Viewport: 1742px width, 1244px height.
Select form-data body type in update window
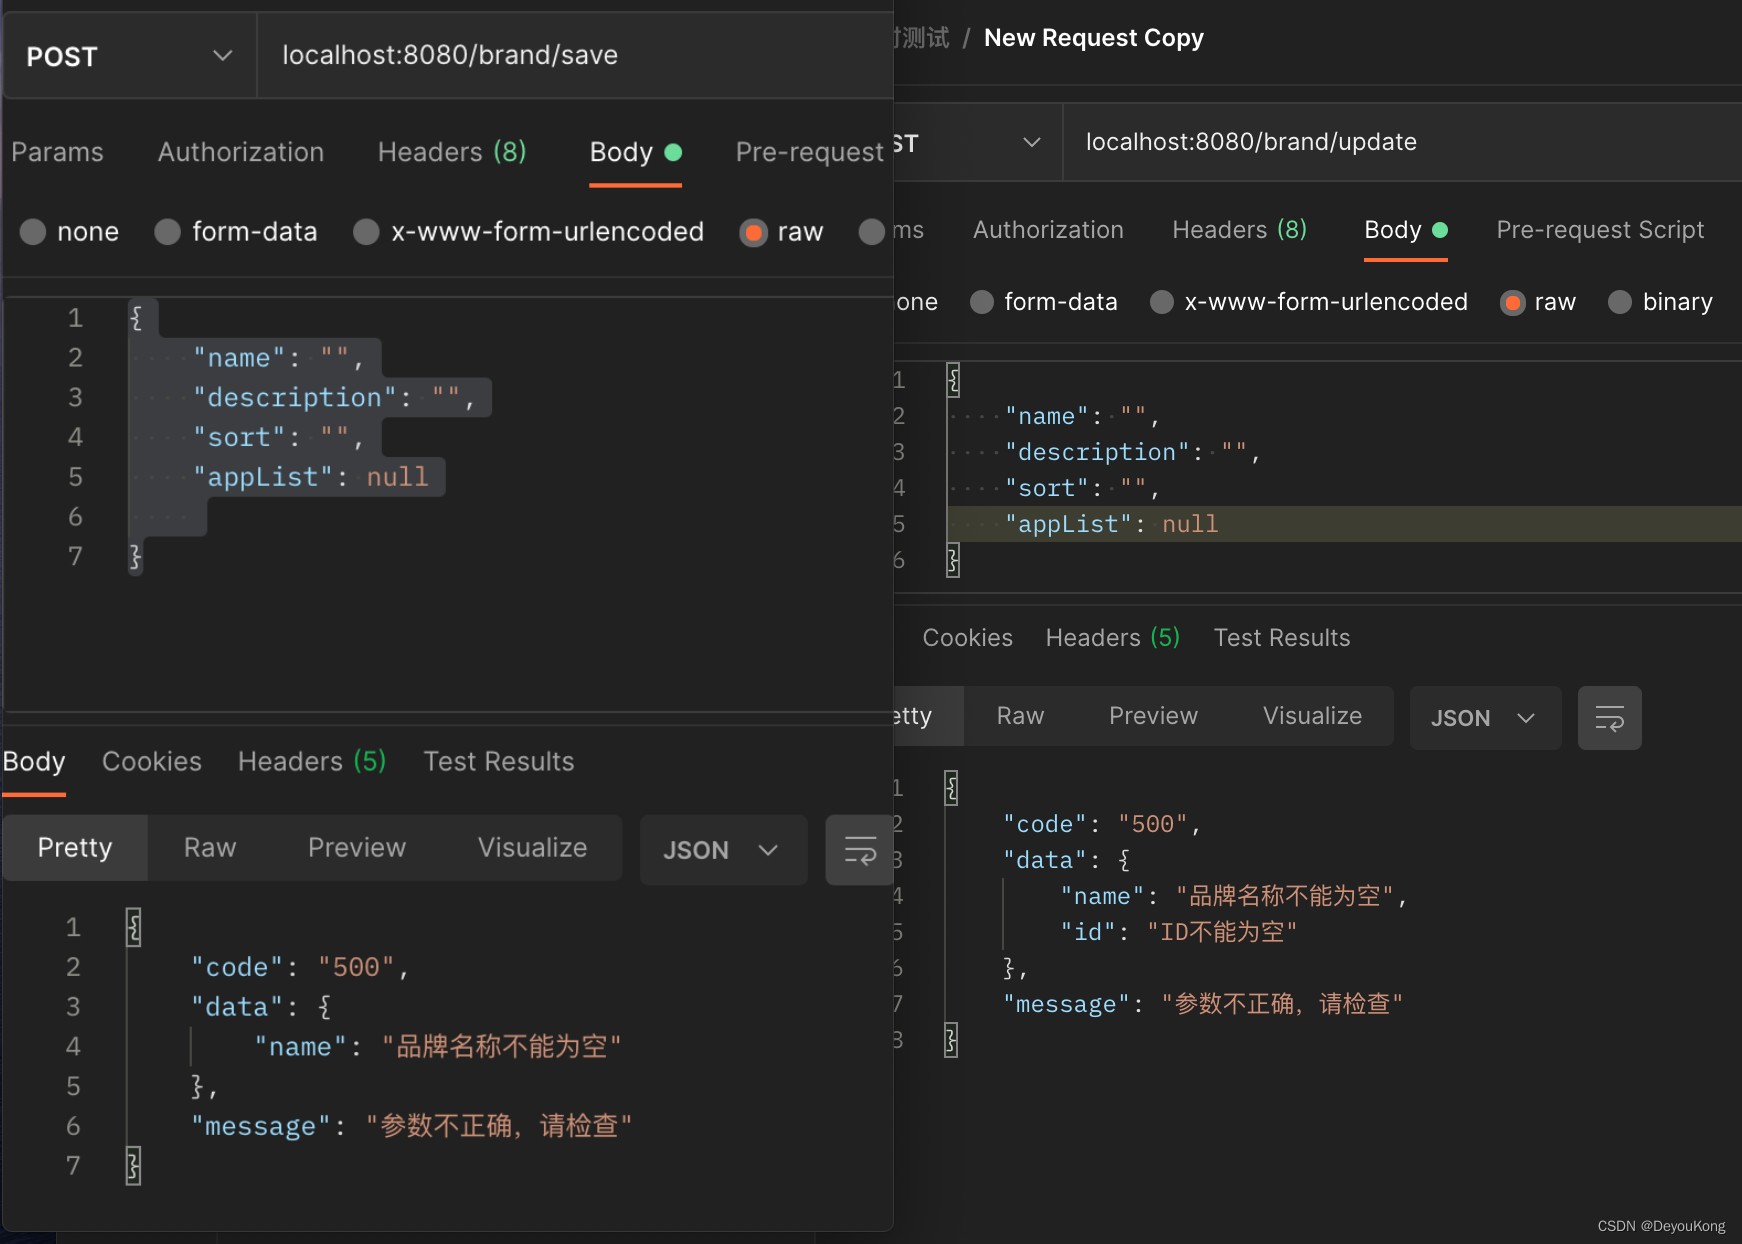pos(1044,302)
